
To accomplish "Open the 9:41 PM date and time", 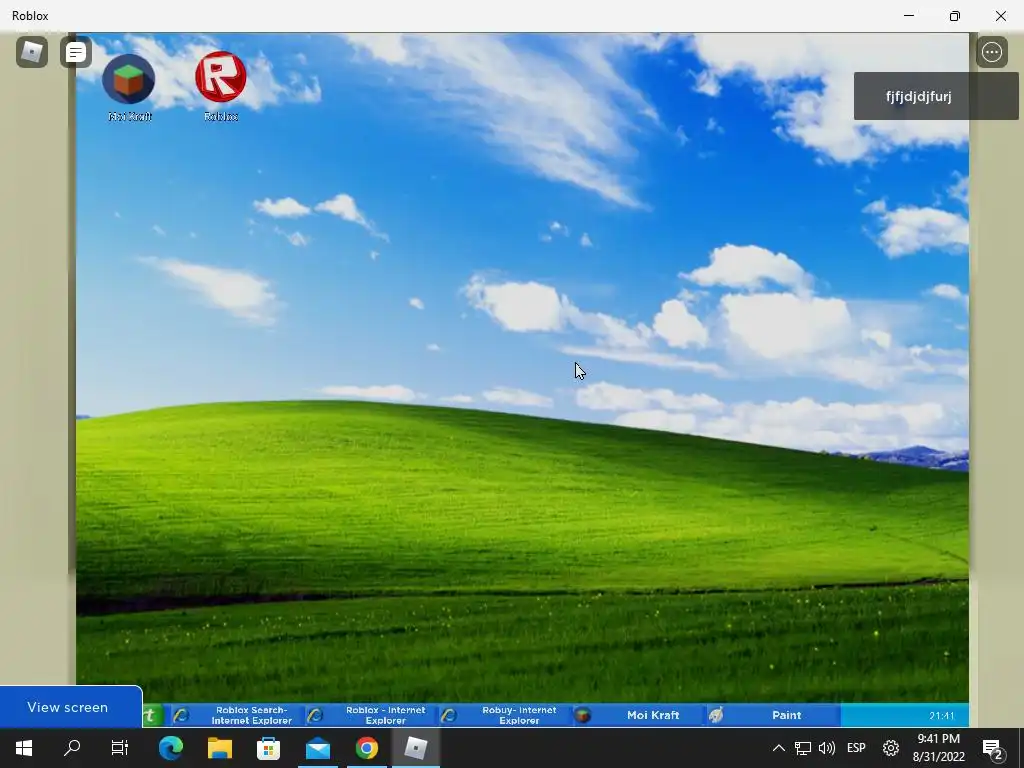I will [x=938, y=748].
